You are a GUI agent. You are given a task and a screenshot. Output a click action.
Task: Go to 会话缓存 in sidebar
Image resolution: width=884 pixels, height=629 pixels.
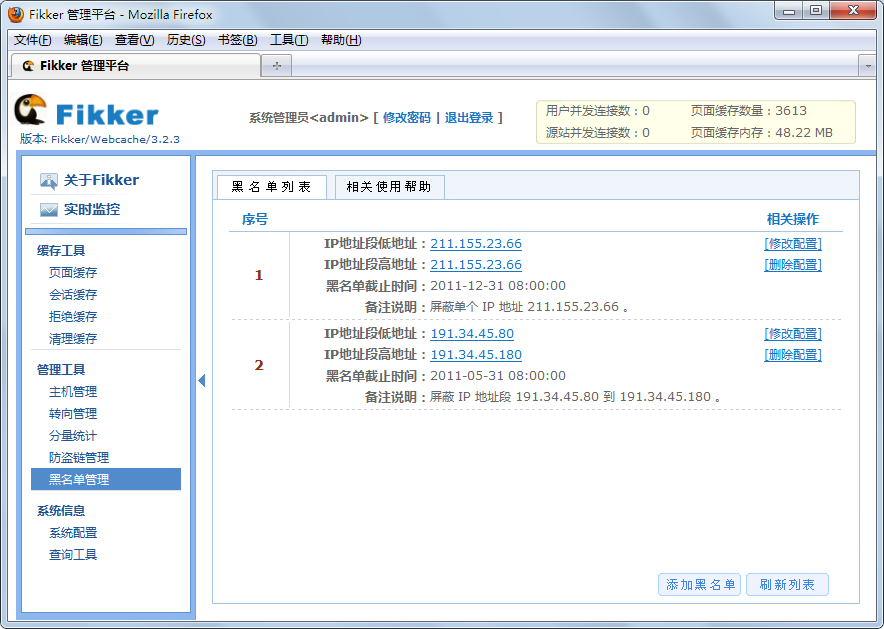point(73,295)
